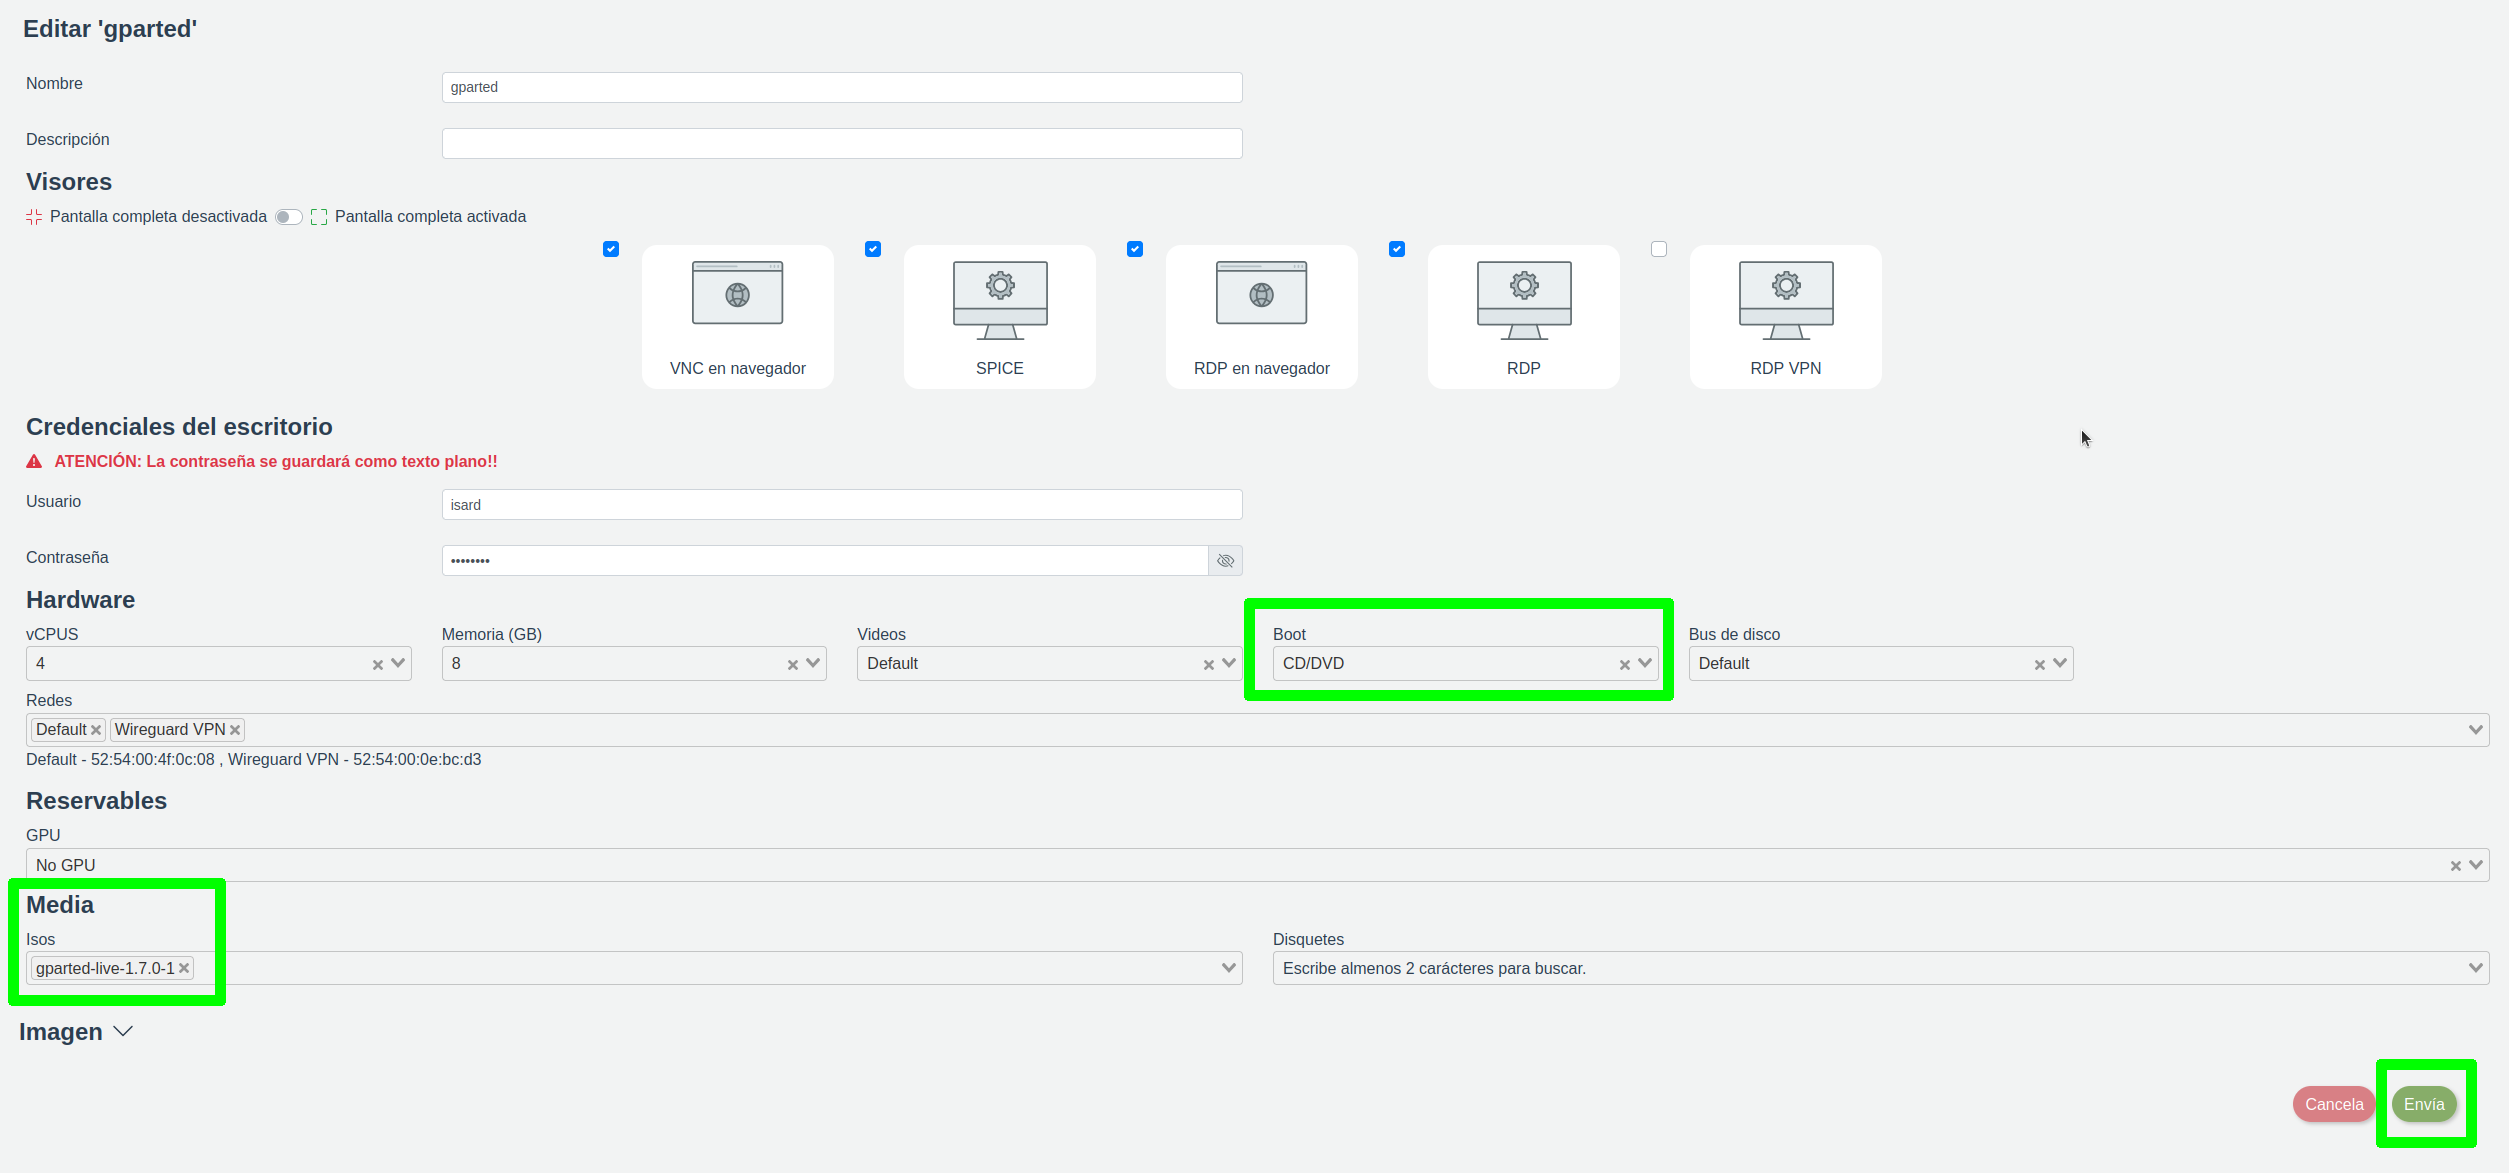This screenshot has height=1173, width=2509.
Task: Open the Memoria (GB) dropdown
Action: [x=813, y=663]
